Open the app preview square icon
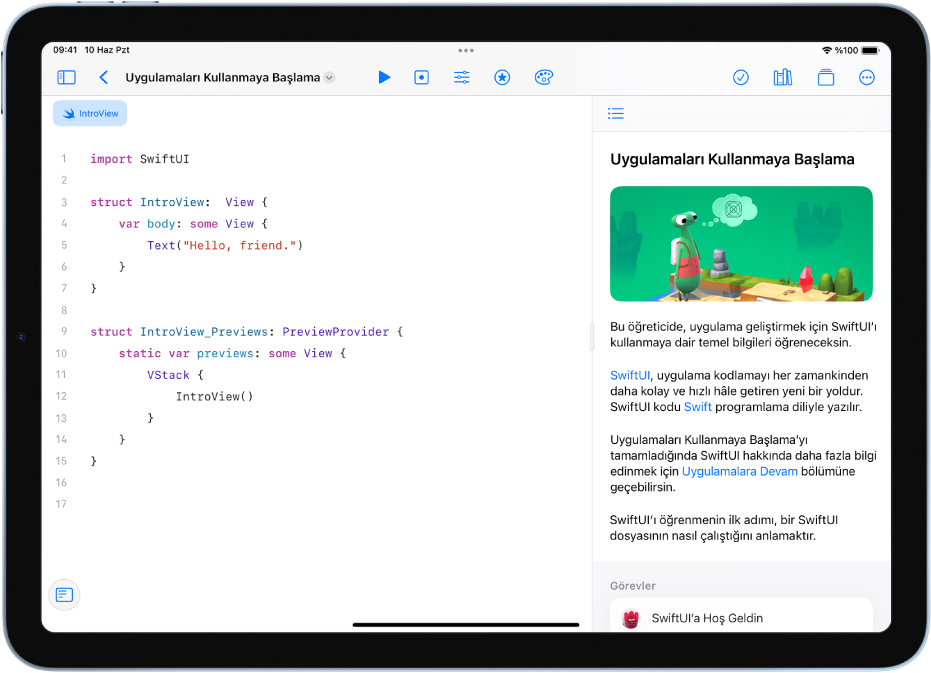Viewport: 931px width, 673px height. point(422,77)
